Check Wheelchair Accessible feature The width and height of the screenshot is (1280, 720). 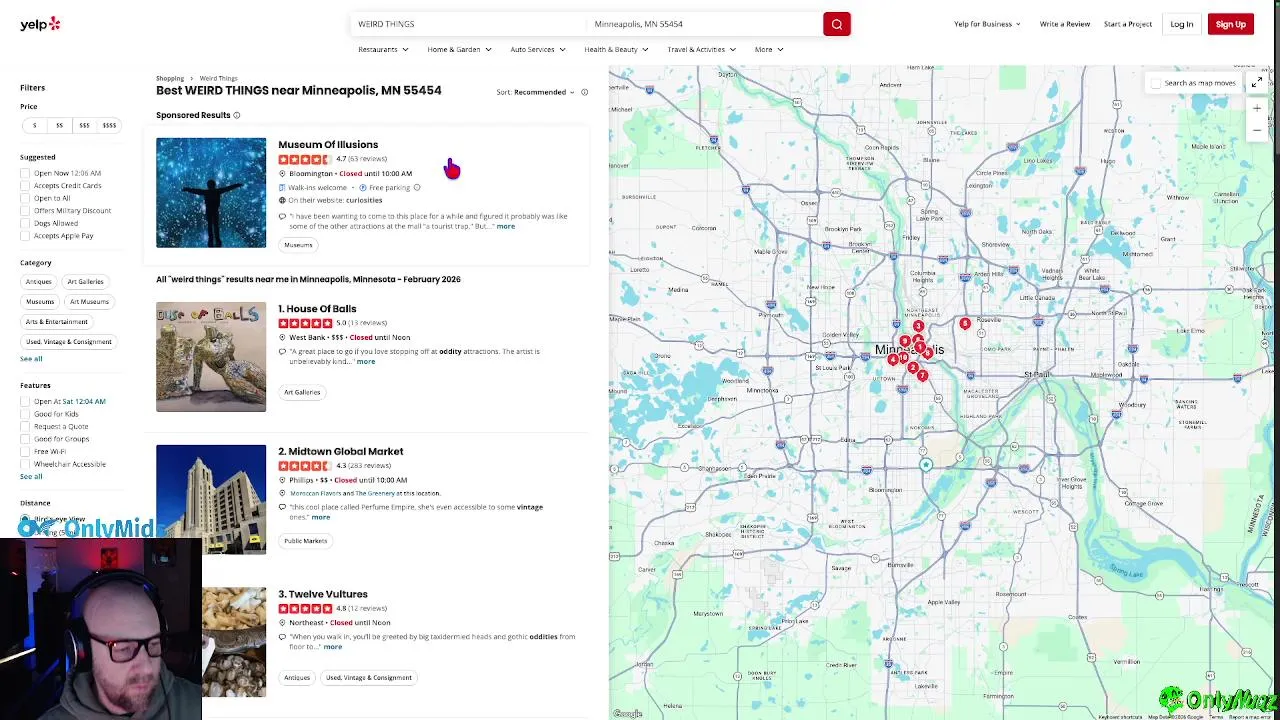(x=25, y=464)
